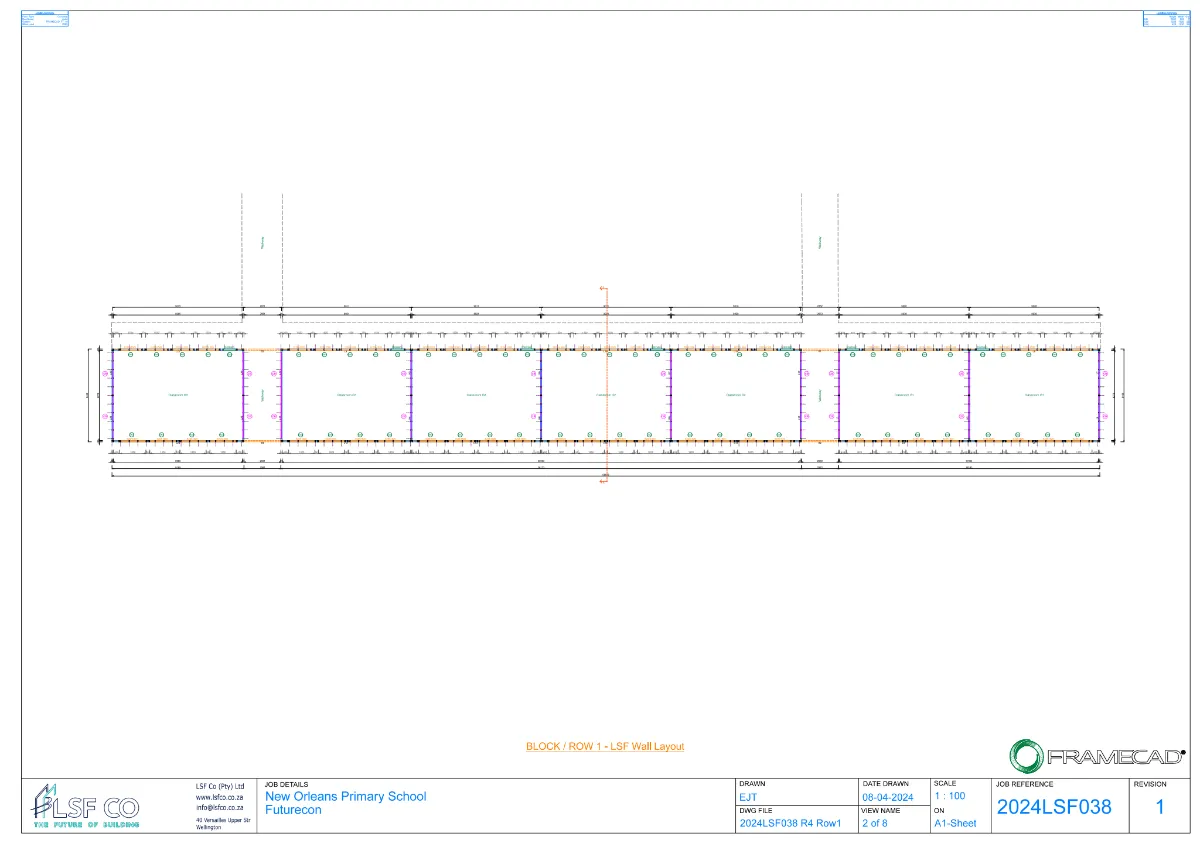Click the New Orleans Primary School job name
This screenshot has width=1200, height=847.
[345, 797]
